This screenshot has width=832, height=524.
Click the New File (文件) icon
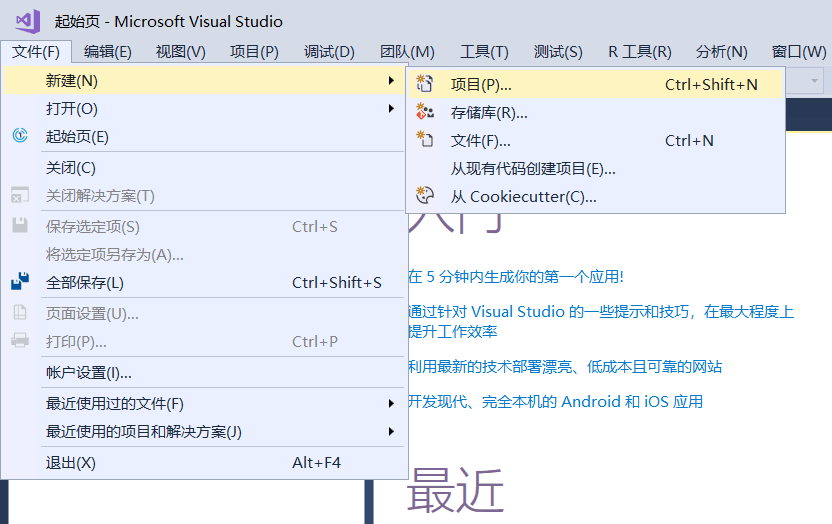point(424,139)
